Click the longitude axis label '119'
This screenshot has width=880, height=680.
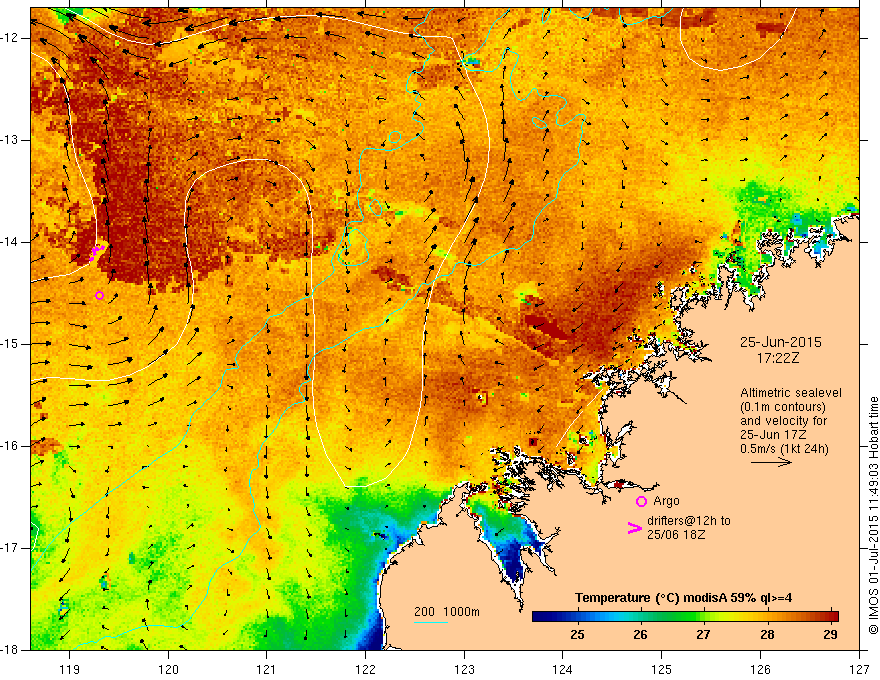[70, 669]
